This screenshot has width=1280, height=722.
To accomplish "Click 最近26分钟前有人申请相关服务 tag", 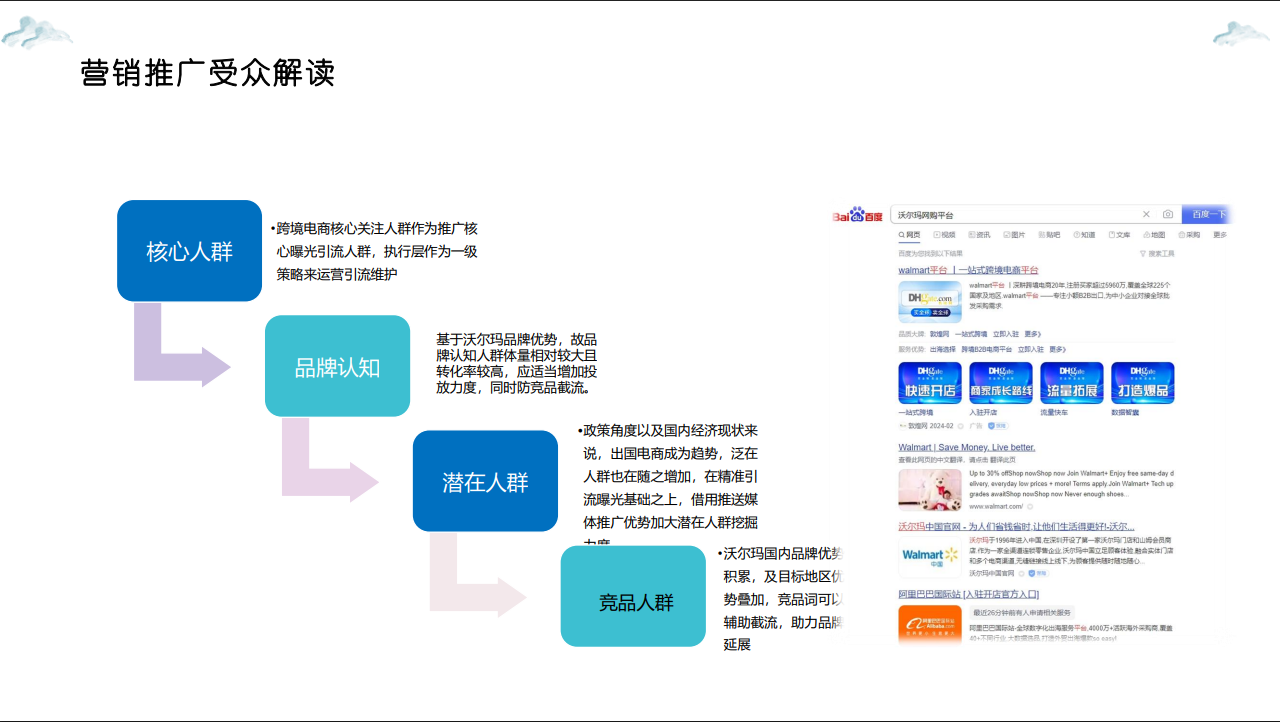I will click(x=1022, y=612).
